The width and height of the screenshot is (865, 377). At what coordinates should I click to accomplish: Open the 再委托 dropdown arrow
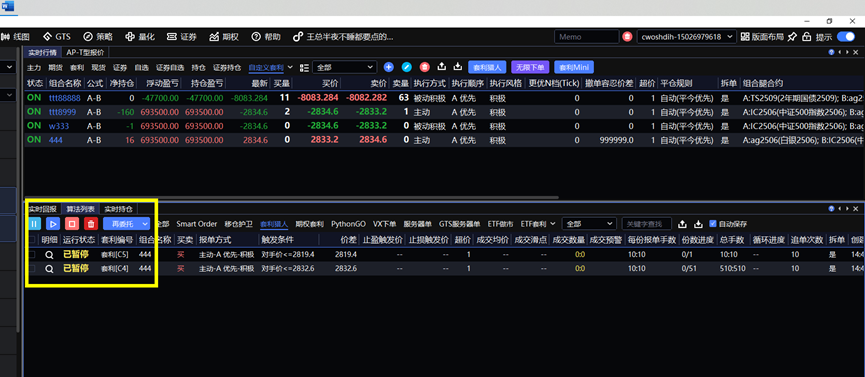click(145, 224)
